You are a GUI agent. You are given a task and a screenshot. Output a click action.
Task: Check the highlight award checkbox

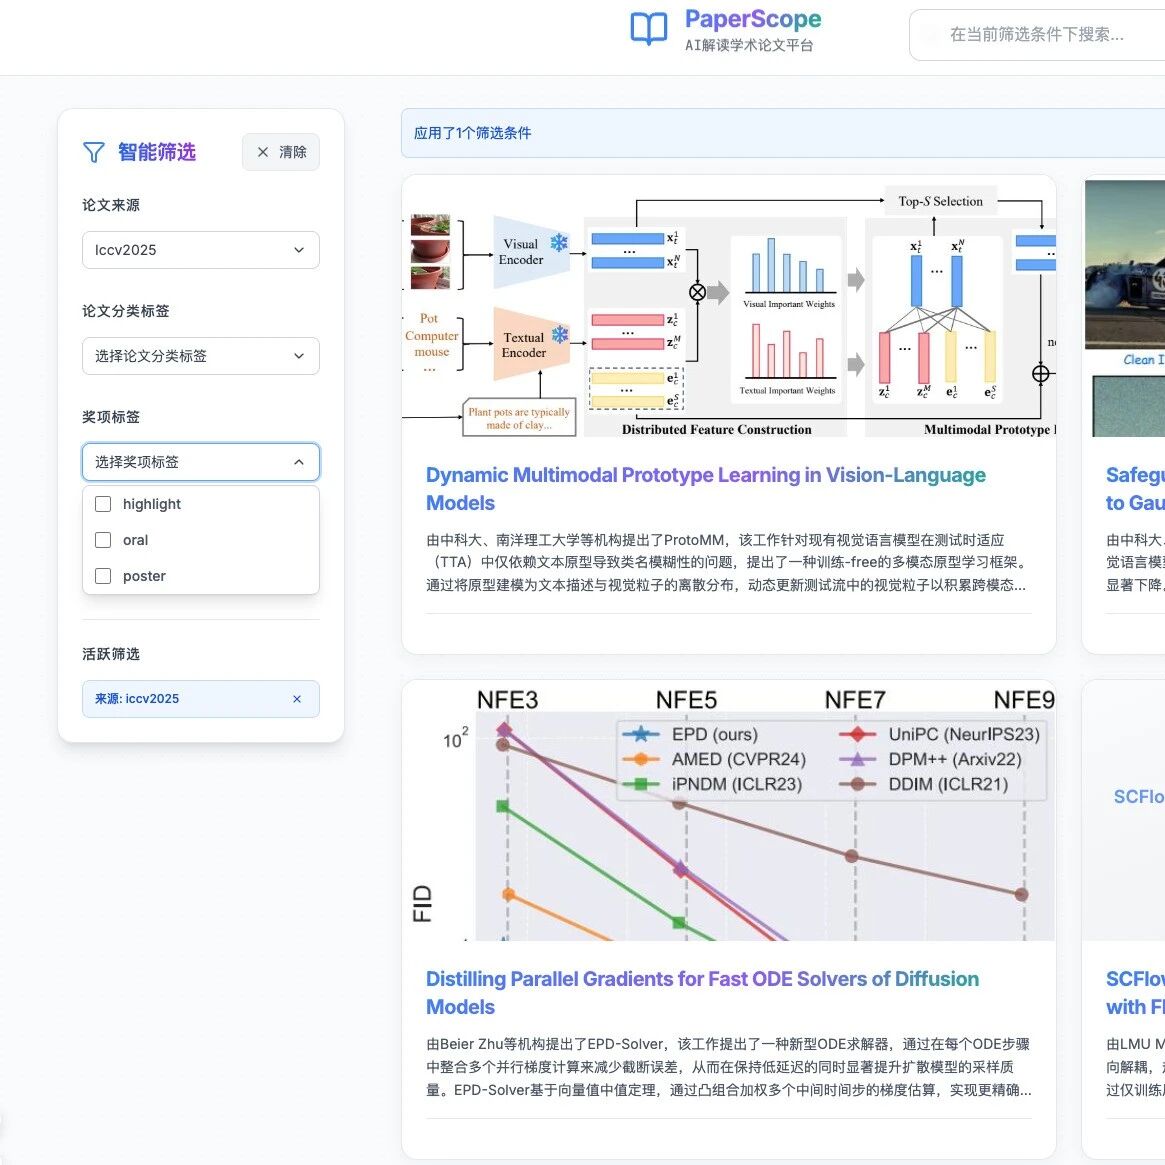pyautogui.click(x=103, y=504)
